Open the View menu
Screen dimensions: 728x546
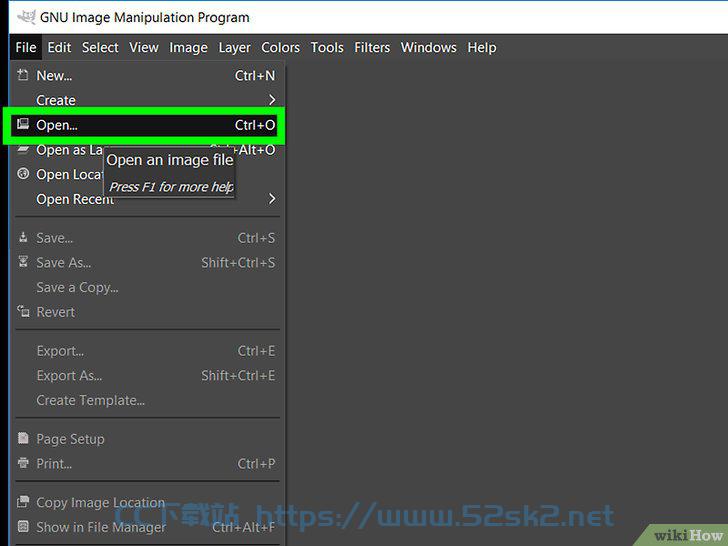[144, 47]
